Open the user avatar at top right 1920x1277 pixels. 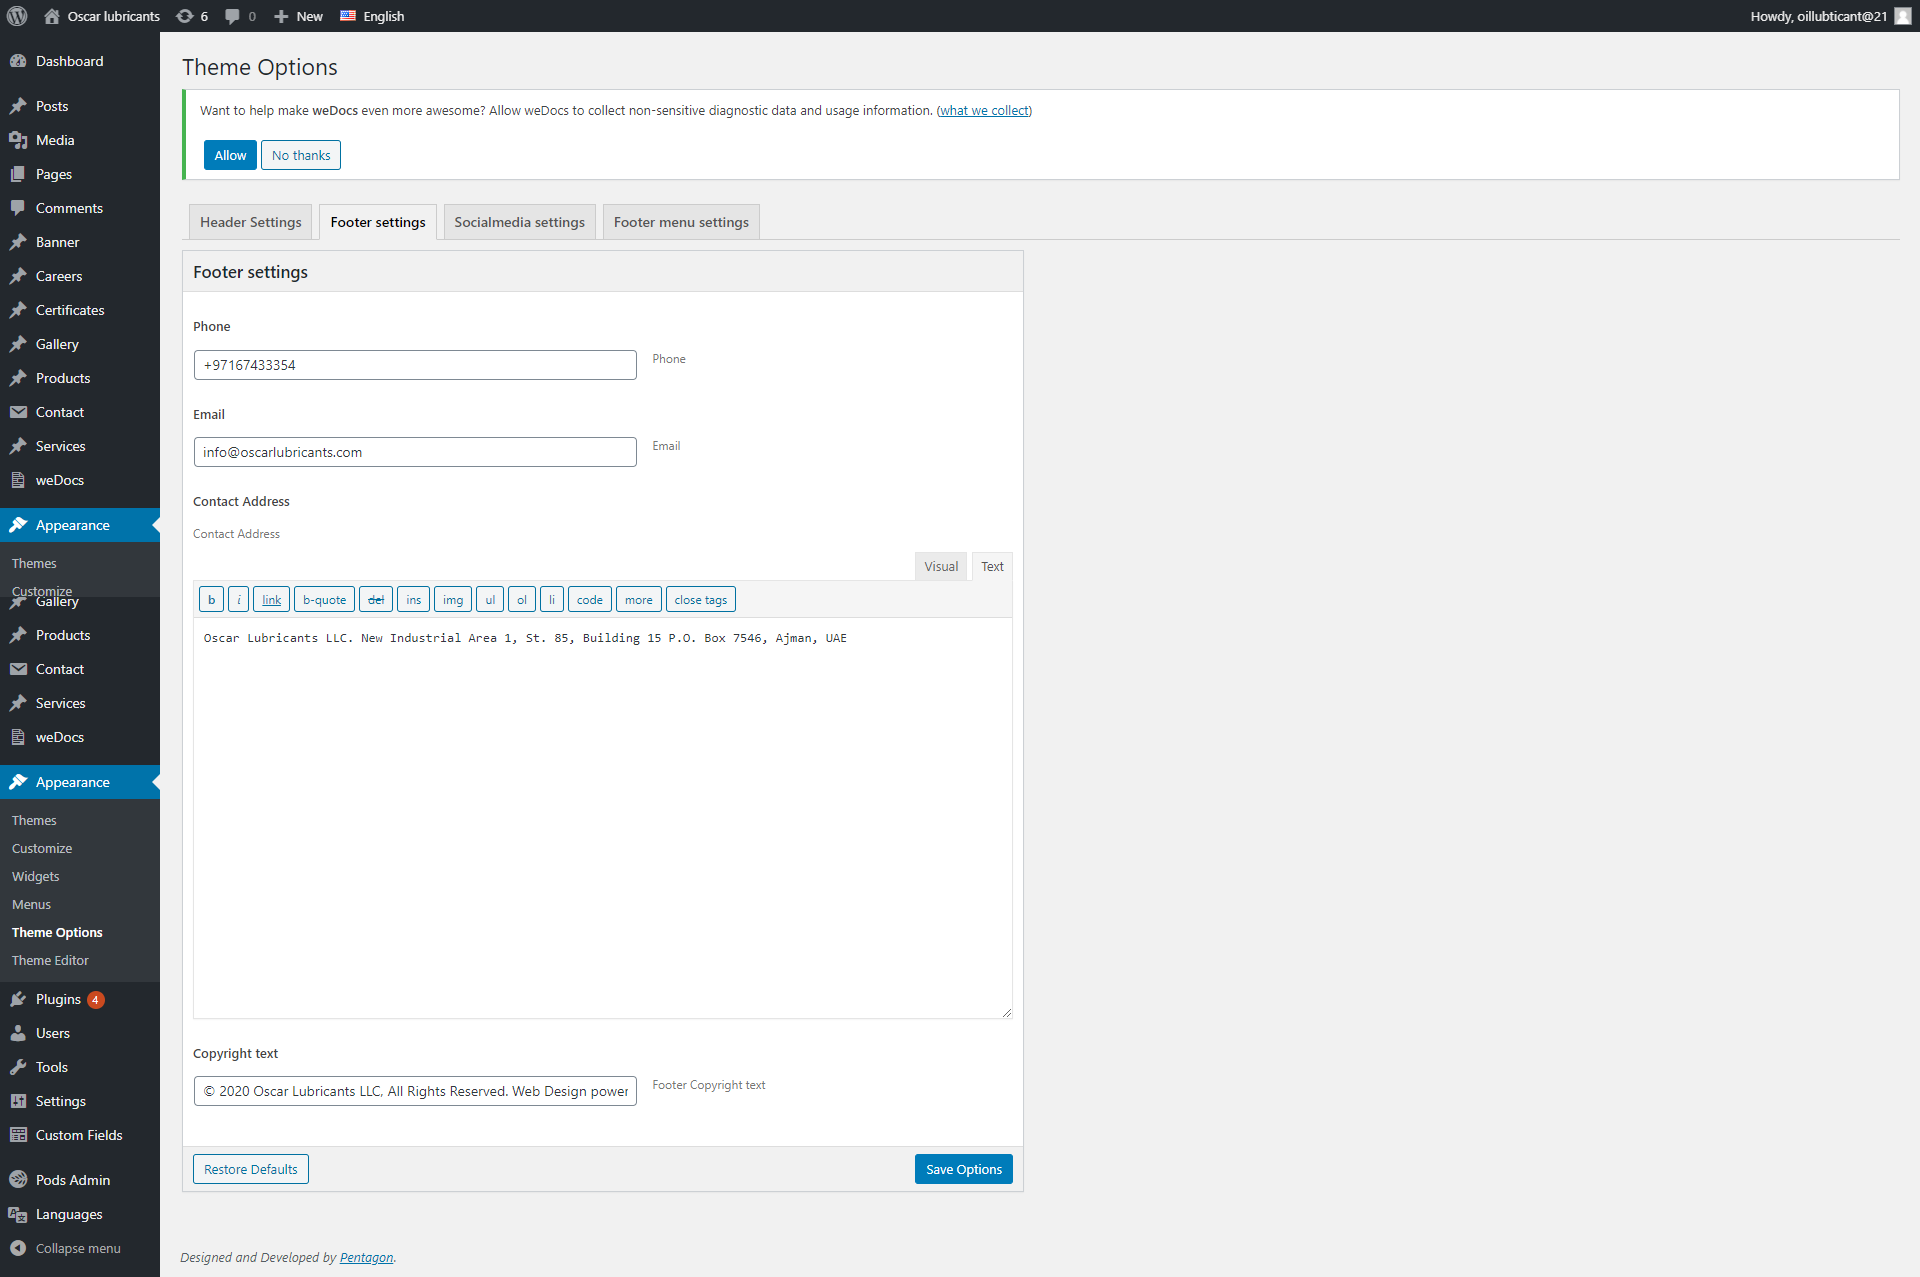tap(1903, 16)
